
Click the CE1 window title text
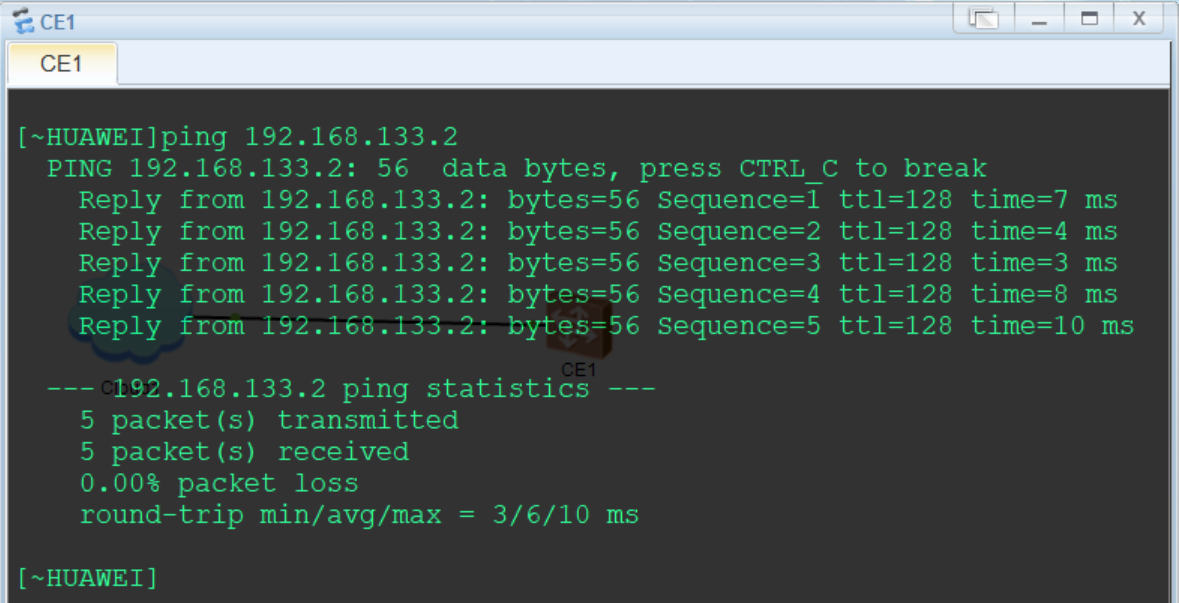point(58,21)
